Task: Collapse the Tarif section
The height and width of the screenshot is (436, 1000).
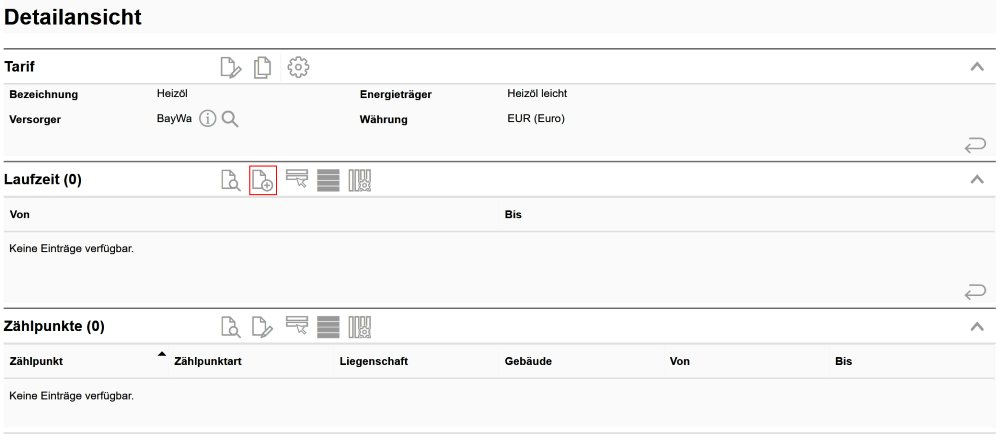Action: click(977, 67)
